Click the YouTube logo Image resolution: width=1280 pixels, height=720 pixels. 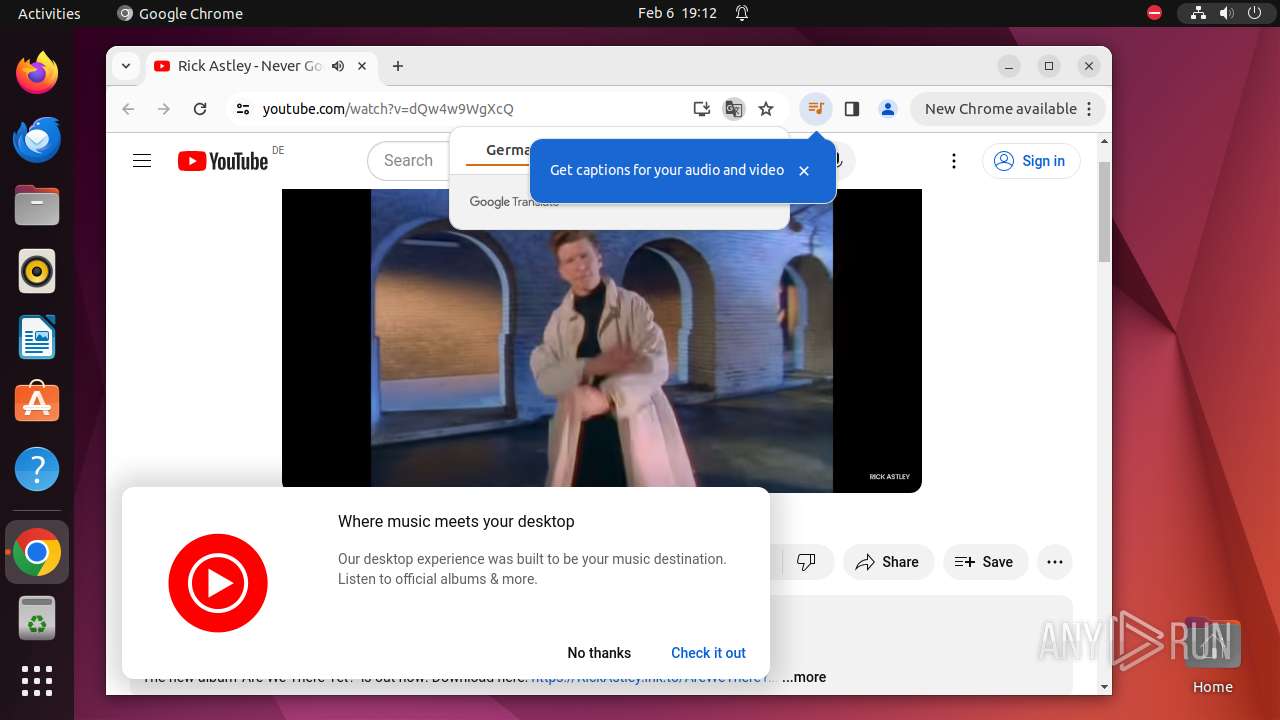click(223, 161)
